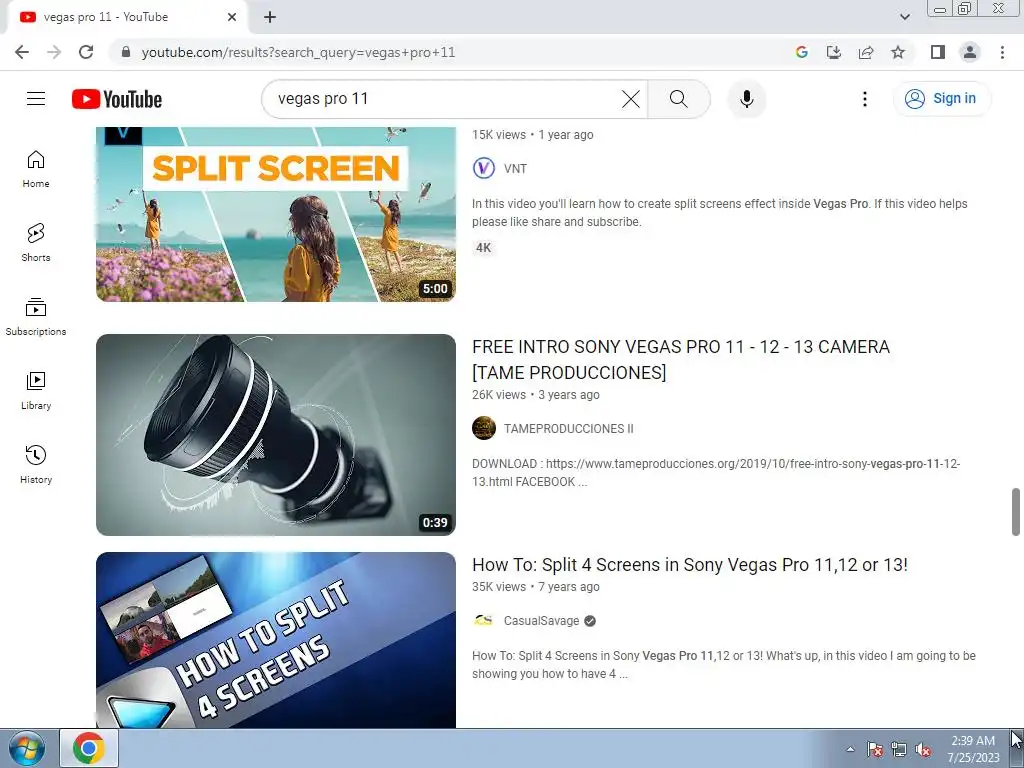Go back with the browser back arrow
The image size is (1024, 768).
click(22, 52)
